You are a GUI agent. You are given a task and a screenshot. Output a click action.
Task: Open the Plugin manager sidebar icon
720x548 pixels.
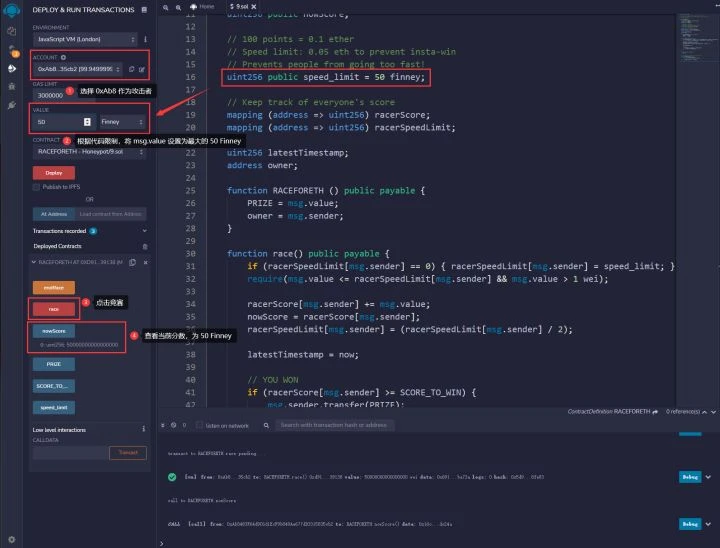12,105
